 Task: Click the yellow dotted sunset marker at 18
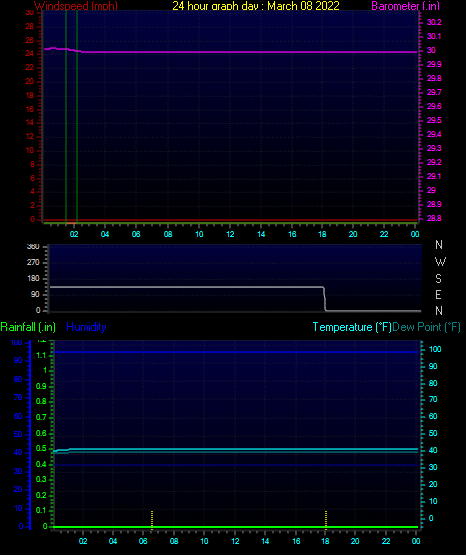(x=326, y=520)
